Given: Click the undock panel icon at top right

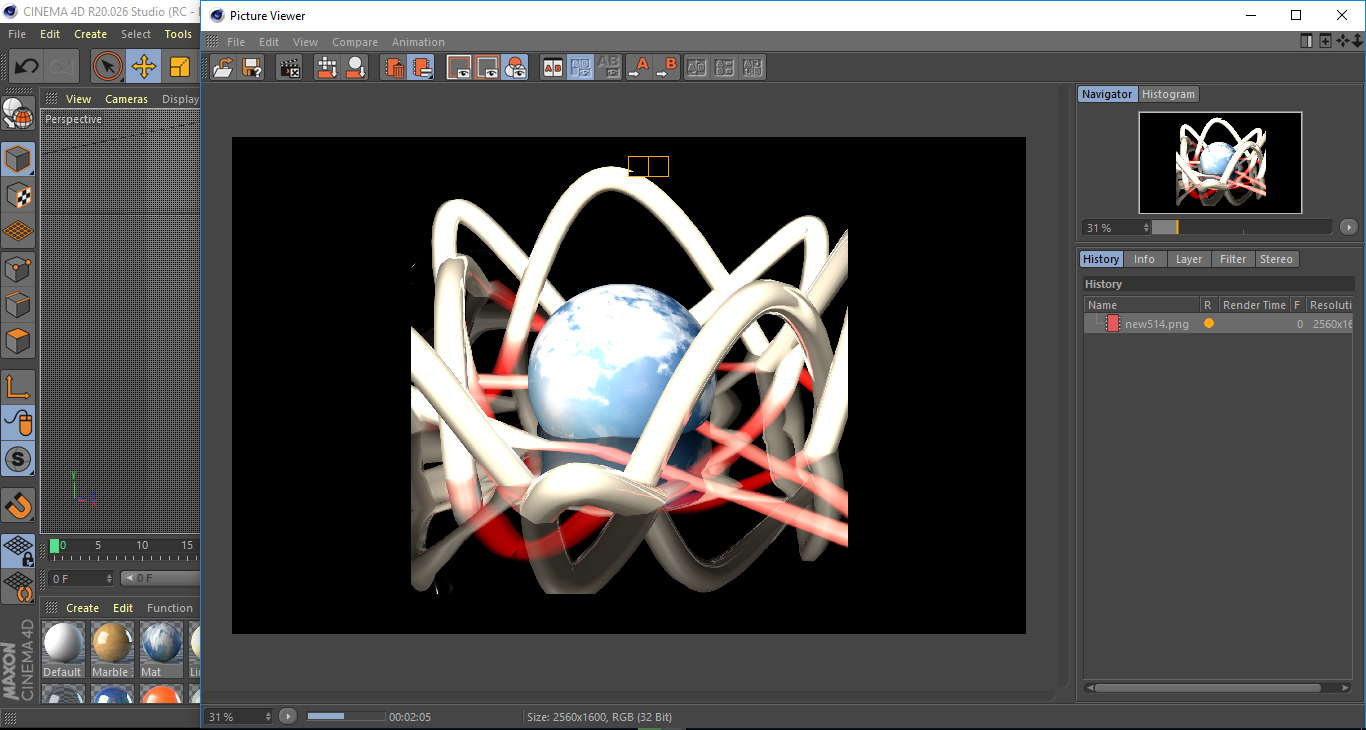Looking at the screenshot, I should [x=1306, y=41].
